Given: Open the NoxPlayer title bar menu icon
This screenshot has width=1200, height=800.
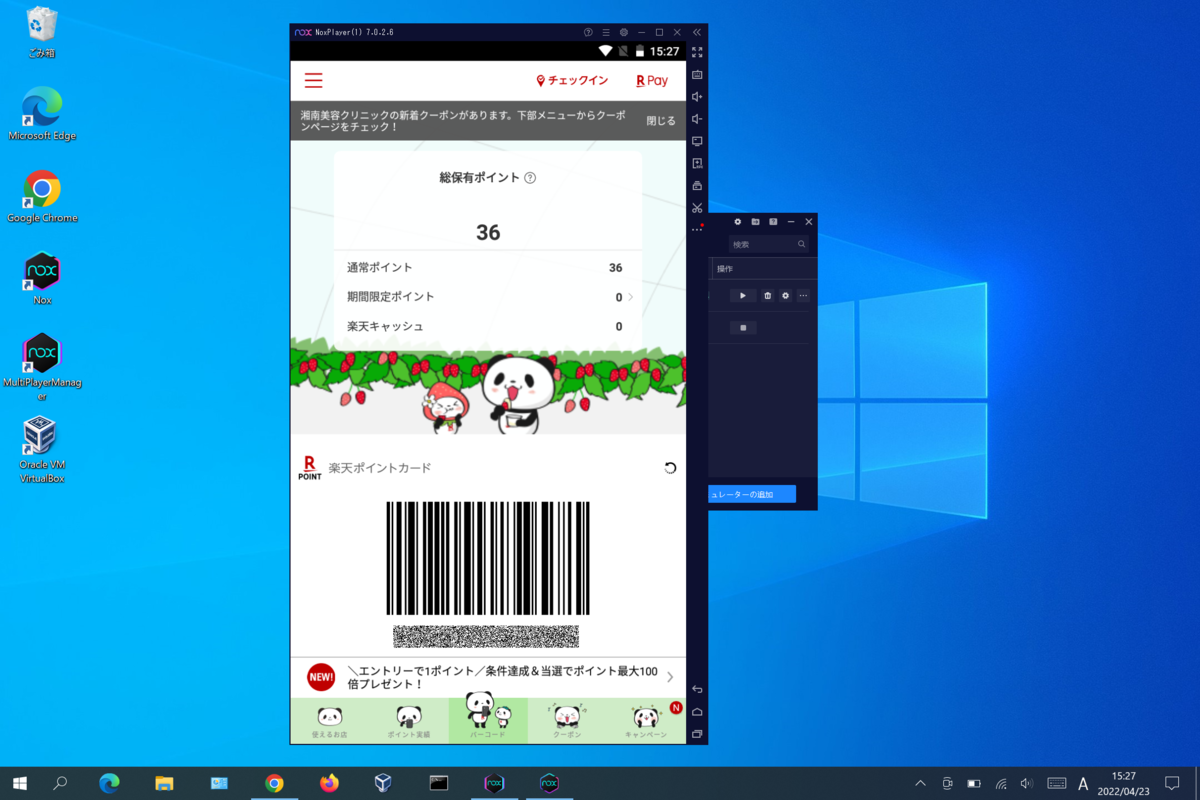Looking at the screenshot, I should tap(606, 32).
